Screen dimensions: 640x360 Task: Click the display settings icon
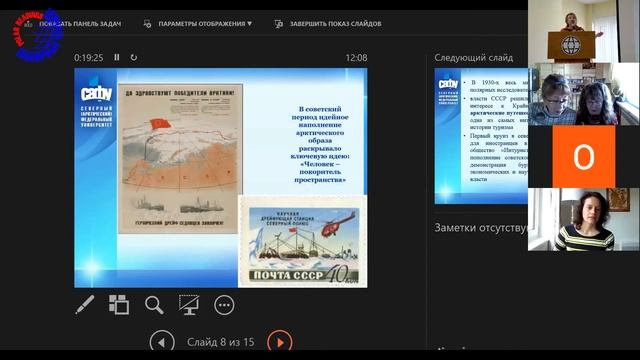pos(147,24)
